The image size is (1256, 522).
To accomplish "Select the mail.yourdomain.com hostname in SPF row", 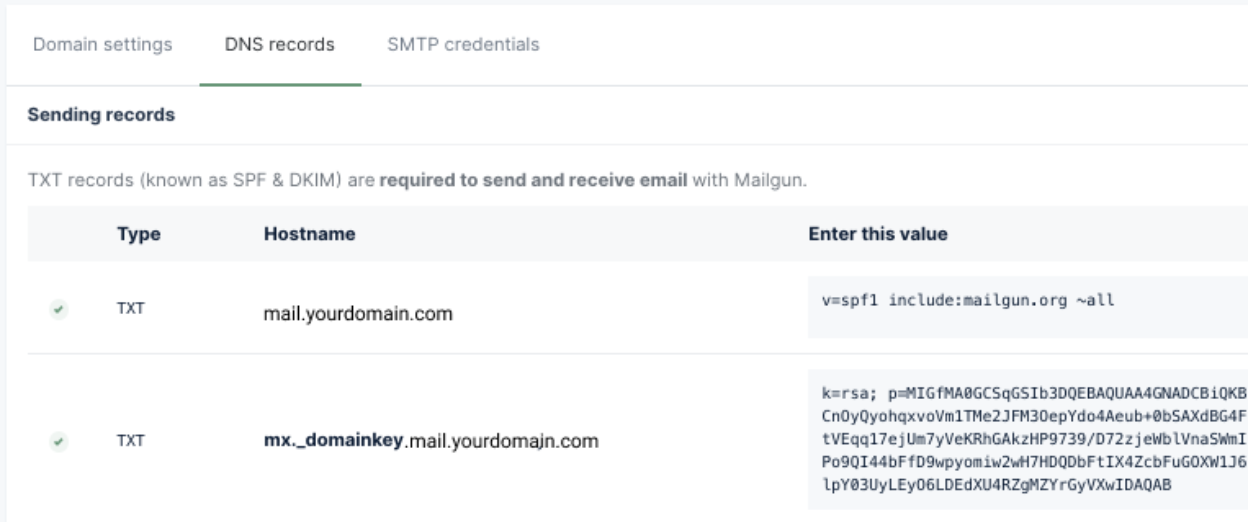I will click(357, 314).
